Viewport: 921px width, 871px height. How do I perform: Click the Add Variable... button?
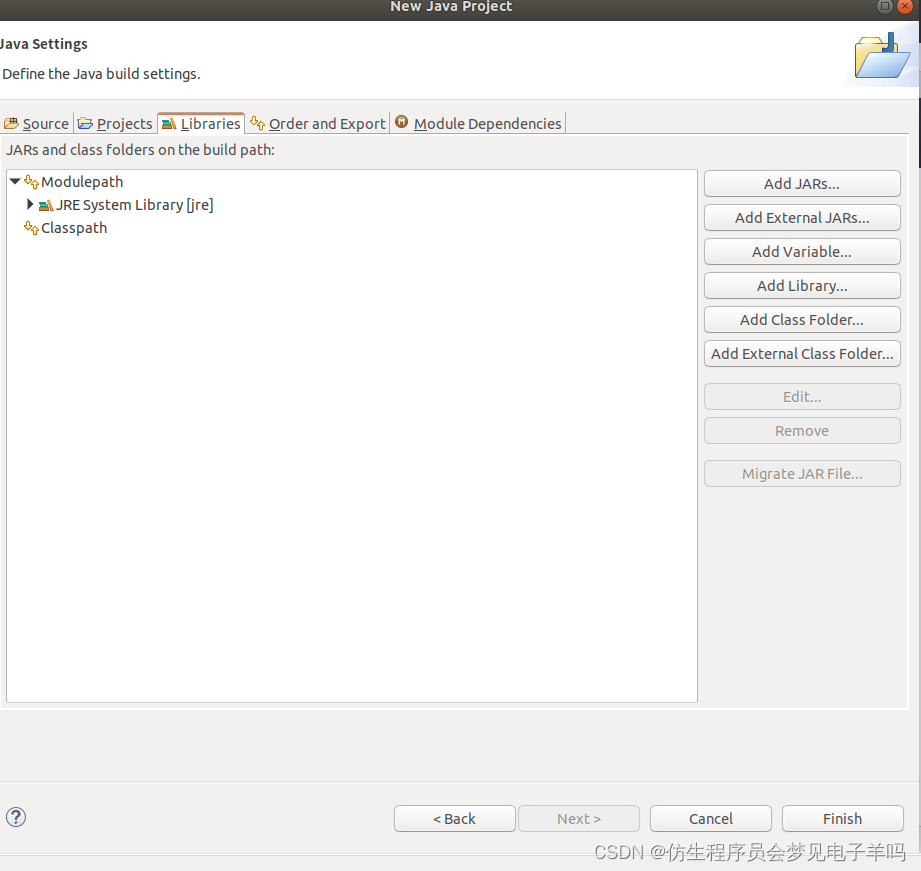pos(802,252)
